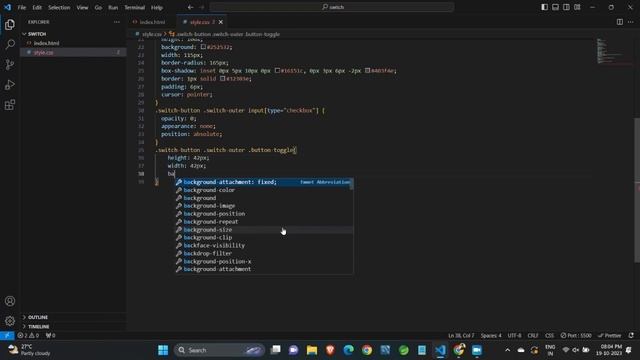640x360 pixels.
Task: Click UTF-8 encoding in status bar
Action: click(514, 336)
